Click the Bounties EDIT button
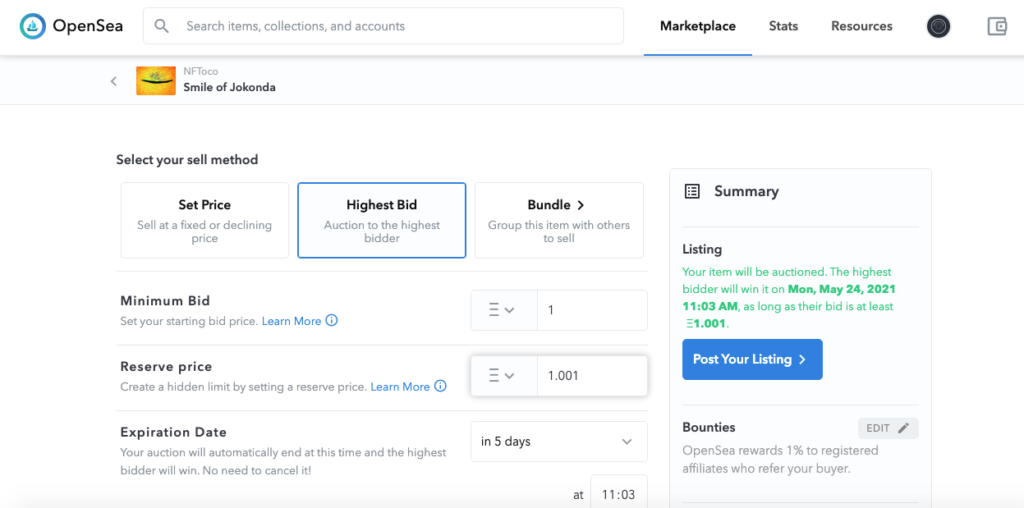1024x508 pixels. (x=887, y=428)
